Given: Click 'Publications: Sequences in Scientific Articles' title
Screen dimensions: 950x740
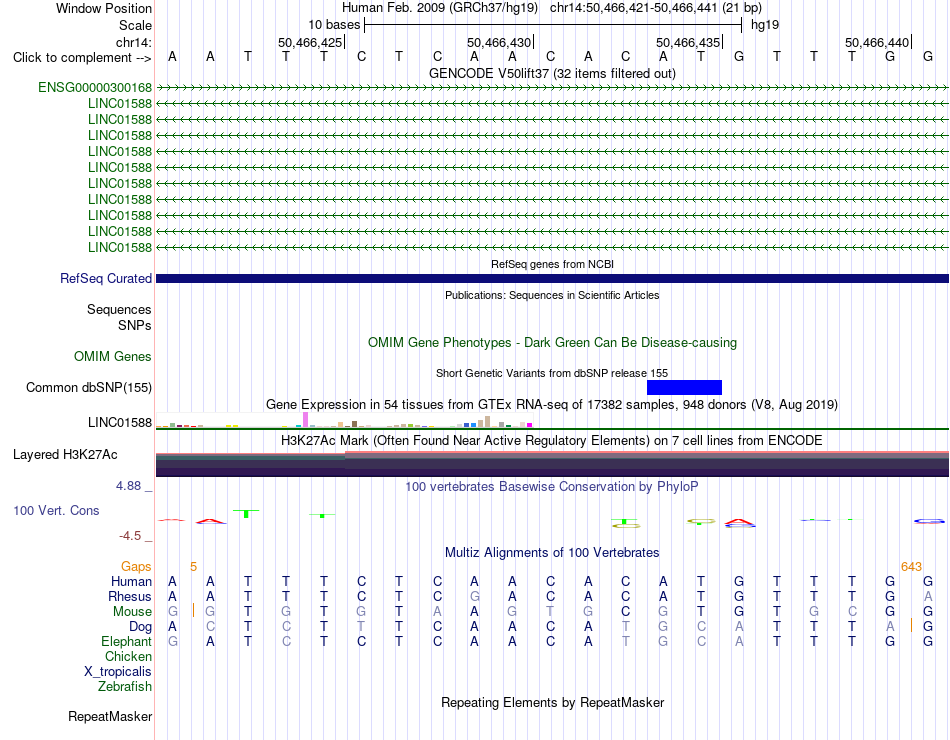Looking at the screenshot, I should click(552, 295).
